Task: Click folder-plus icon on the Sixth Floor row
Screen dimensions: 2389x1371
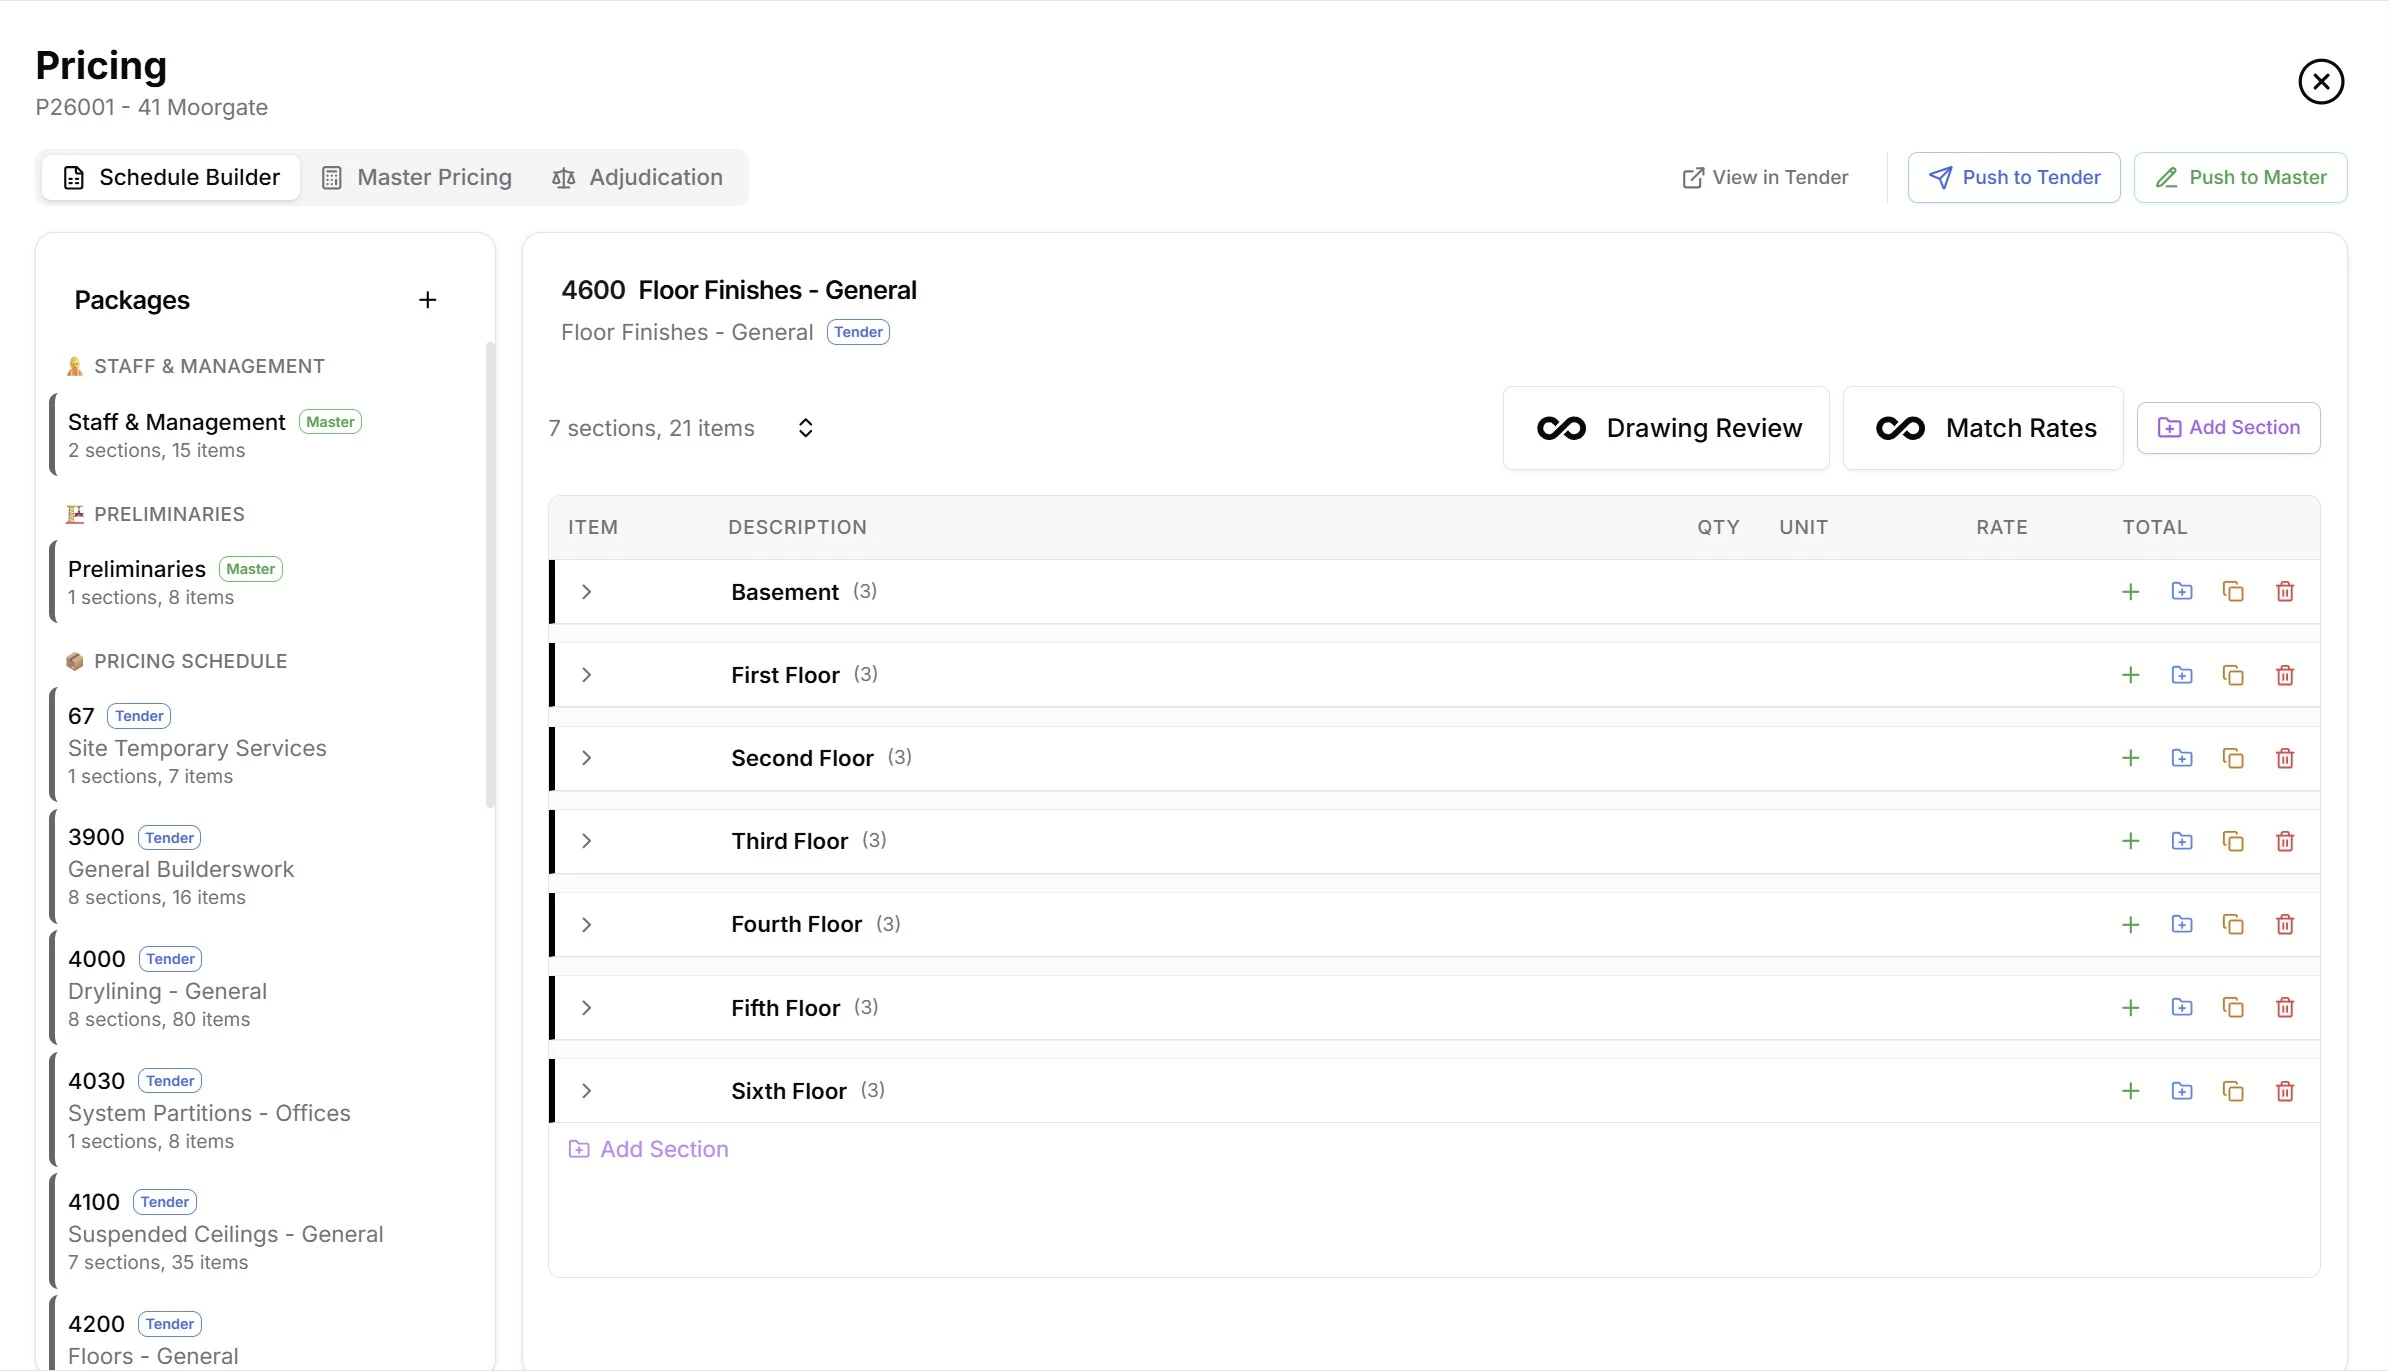Action: coord(2183,1090)
